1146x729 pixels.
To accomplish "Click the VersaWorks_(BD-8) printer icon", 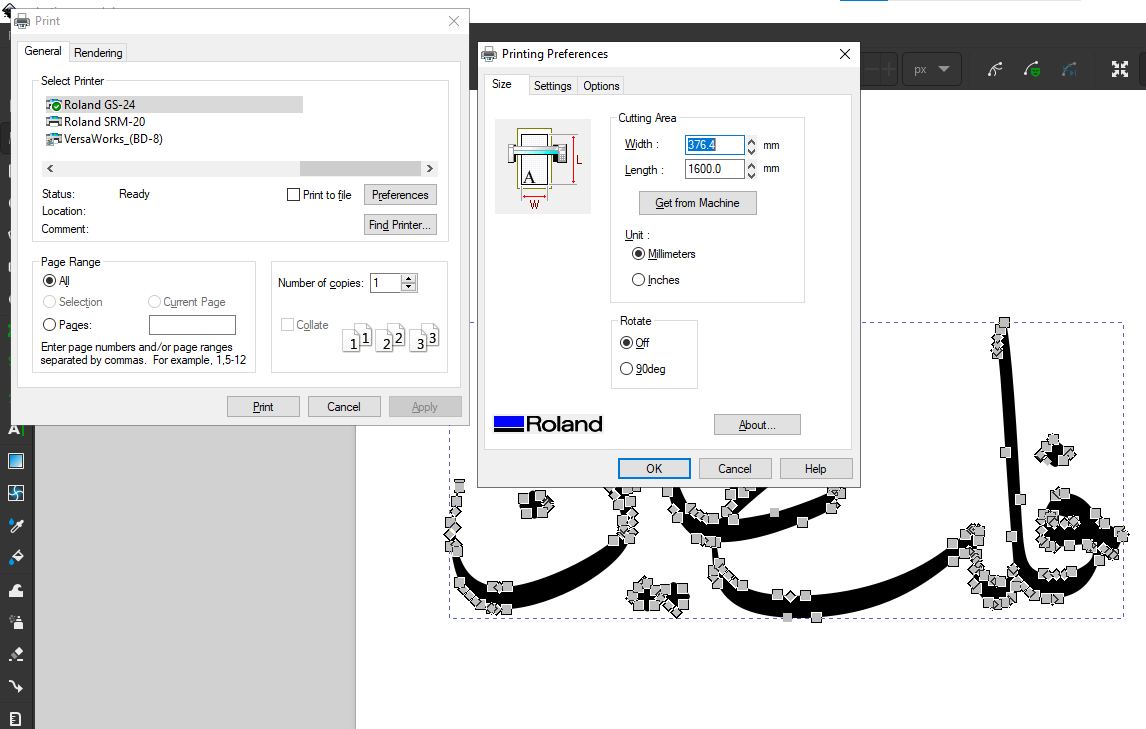I will 53,139.
